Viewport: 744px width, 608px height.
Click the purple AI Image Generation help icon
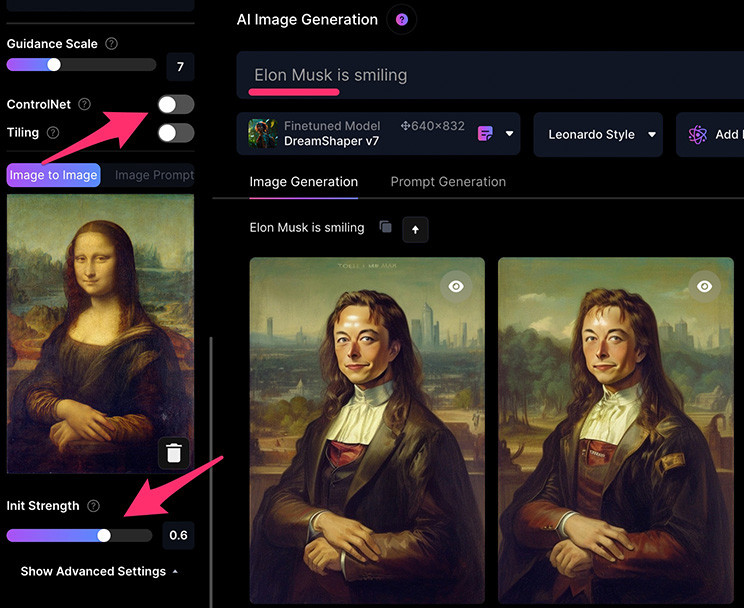click(x=401, y=19)
